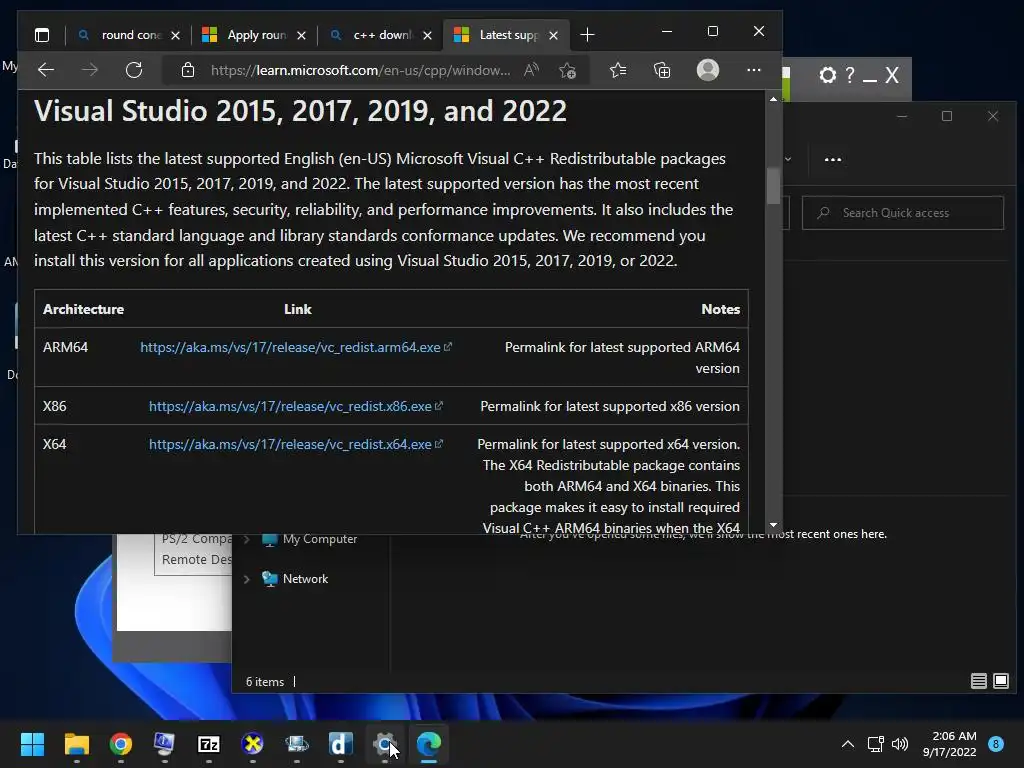1024x768 pixels.
Task: Open gear settings in background green app
Action: (827, 75)
